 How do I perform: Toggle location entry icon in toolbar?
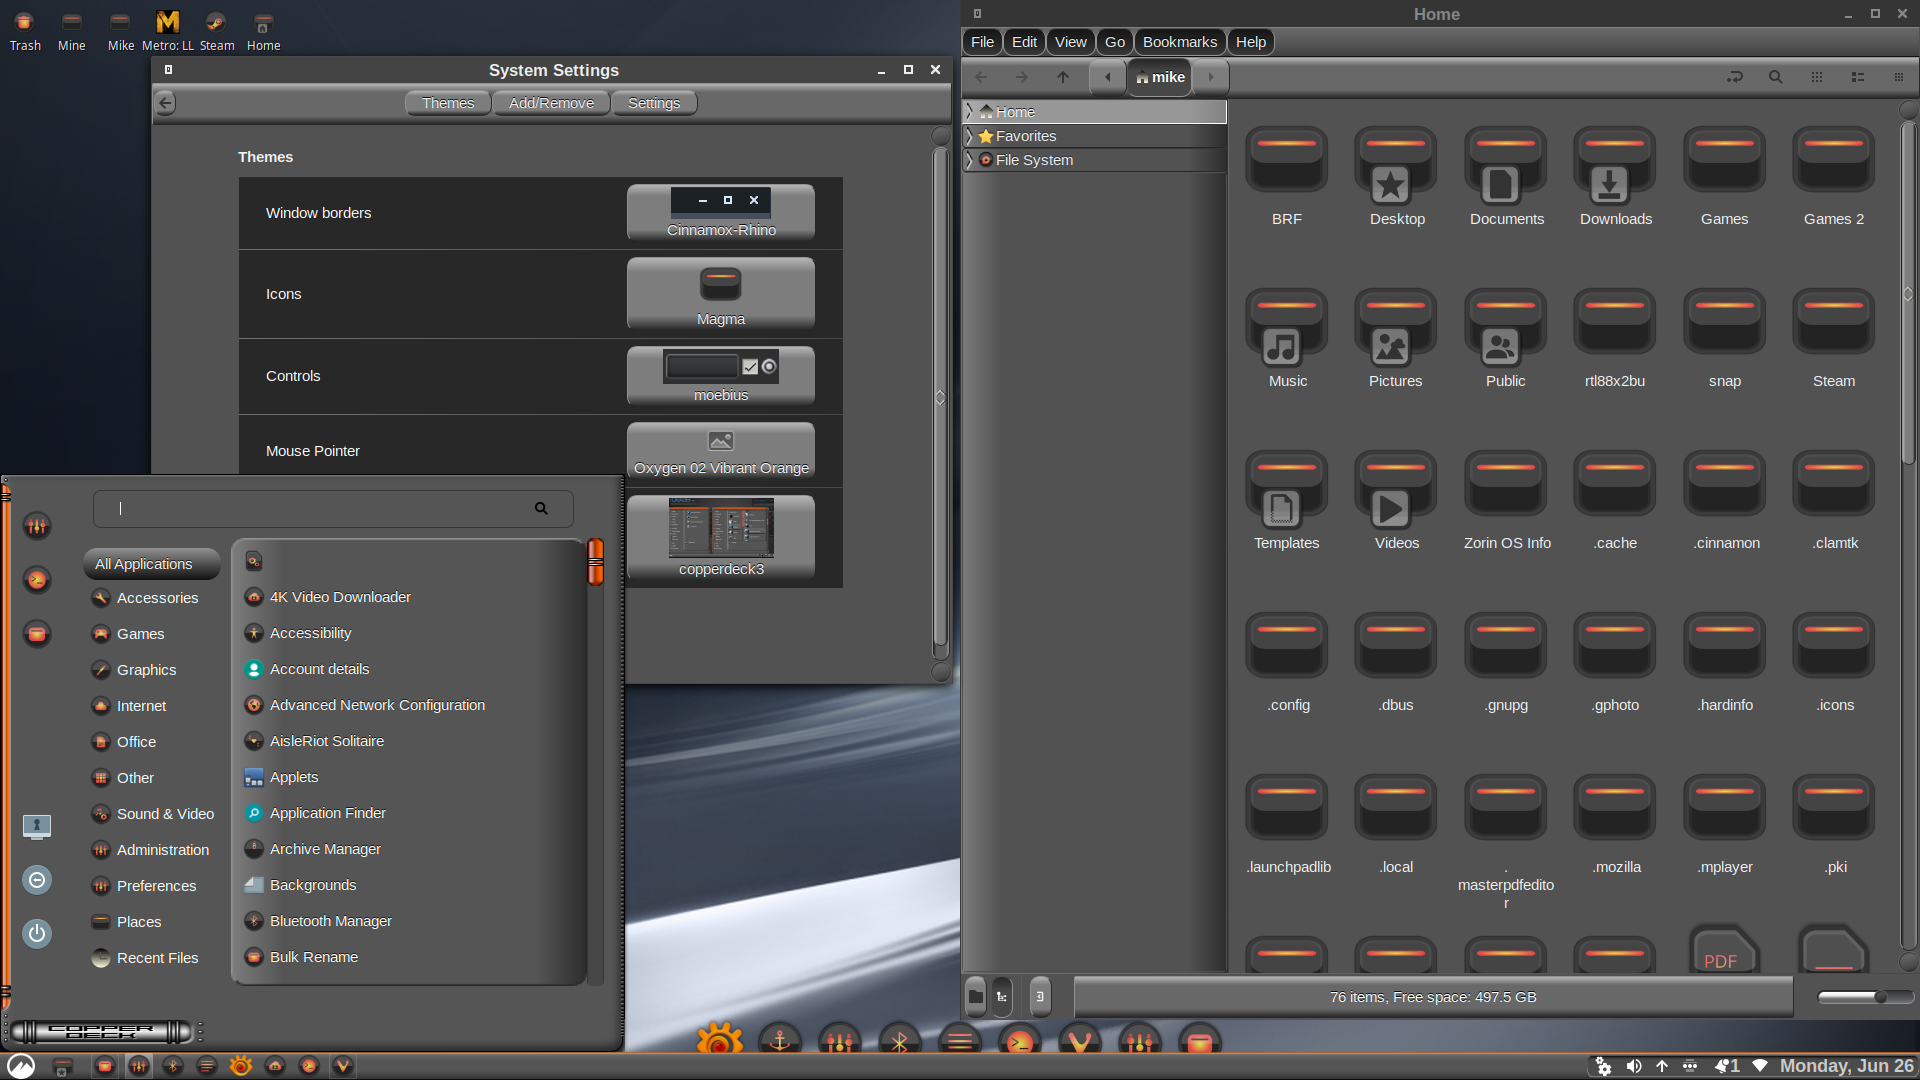1734,77
